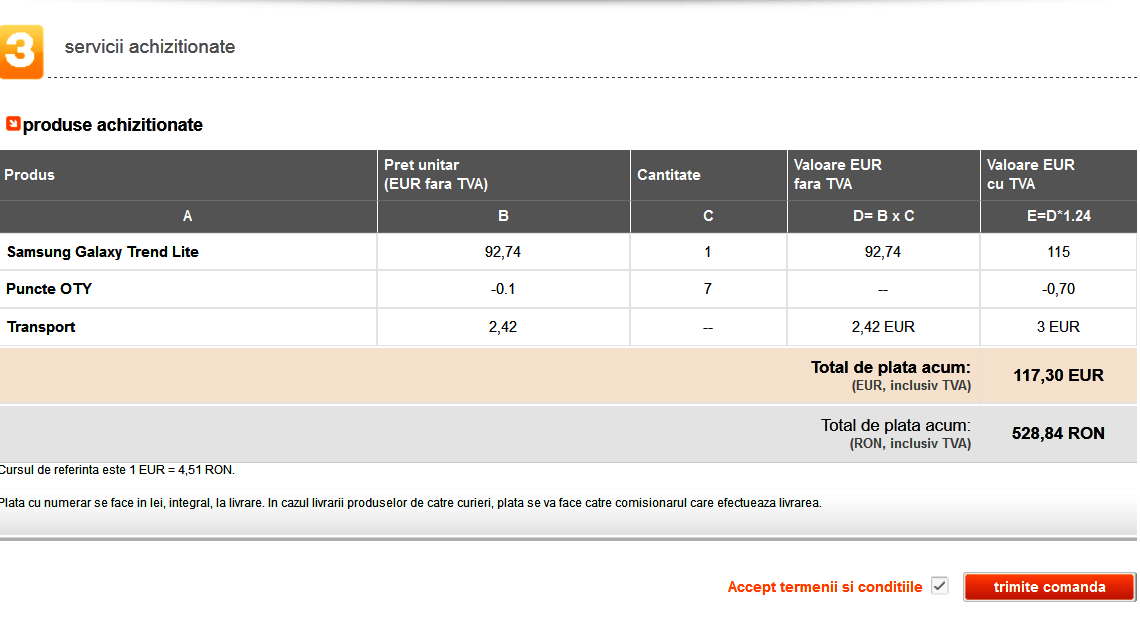The width and height of the screenshot is (1140, 619).
Task: Select the Transport row label
Action: pyautogui.click(x=41, y=327)
